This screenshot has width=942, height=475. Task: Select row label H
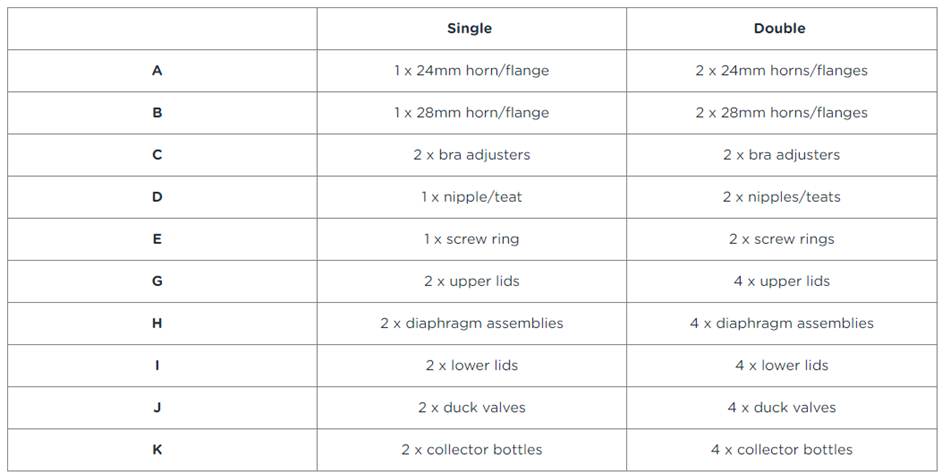157,323
